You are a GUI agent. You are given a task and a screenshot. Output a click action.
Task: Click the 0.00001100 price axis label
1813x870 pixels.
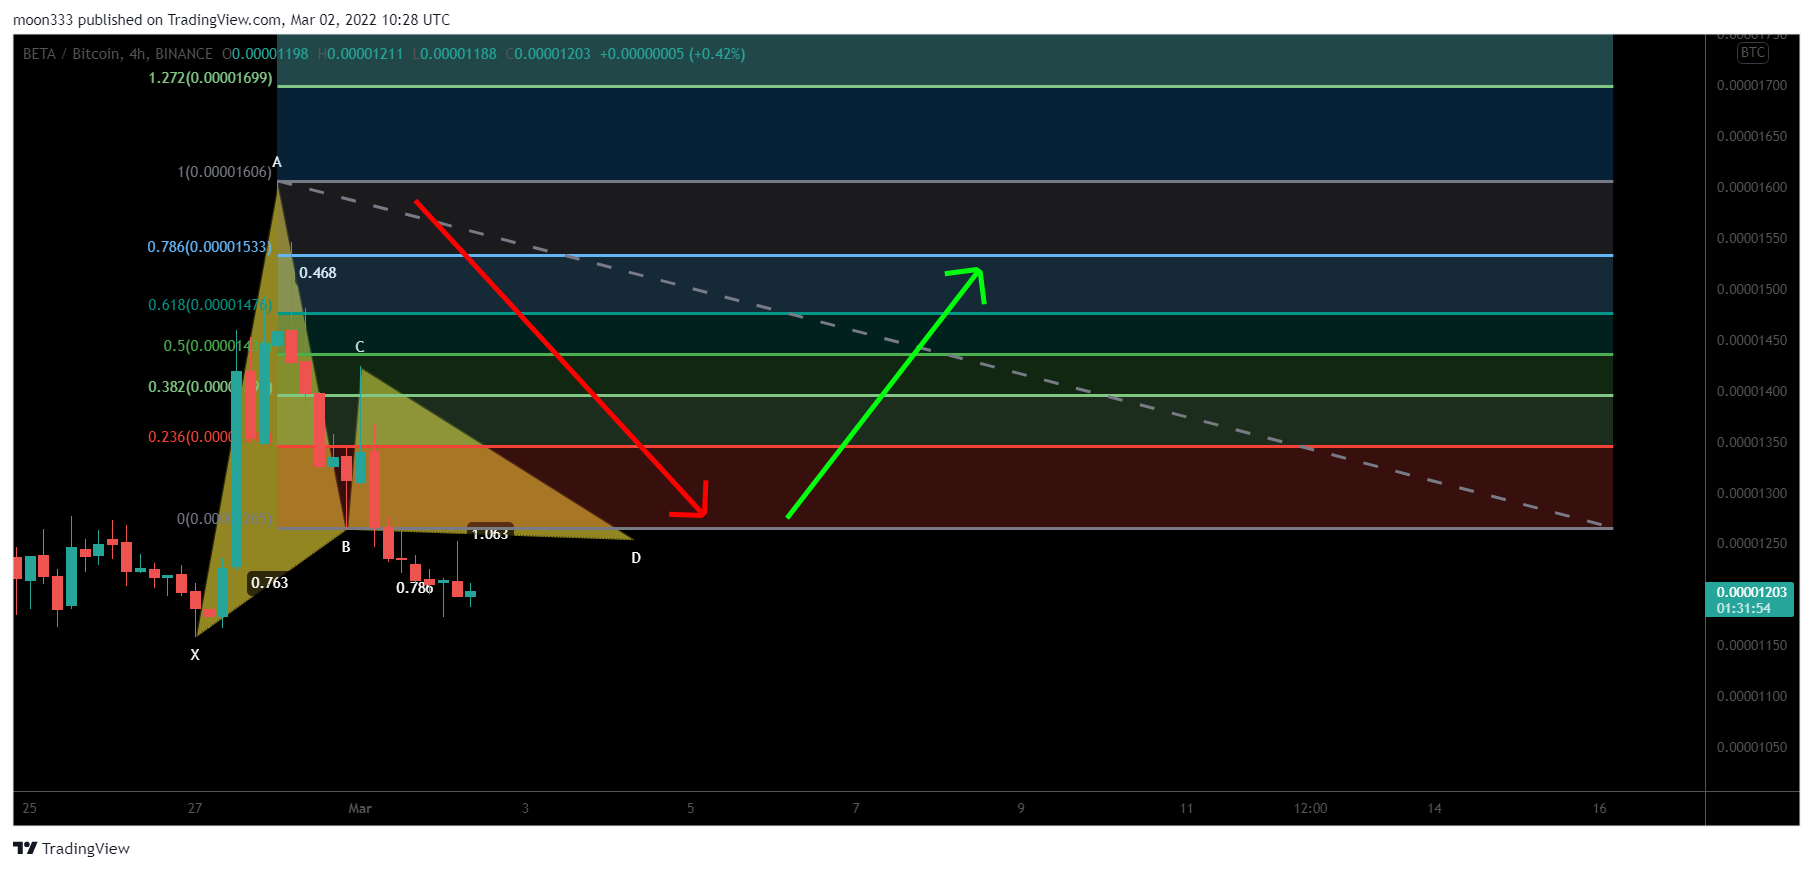click(x=1752, y=697)
